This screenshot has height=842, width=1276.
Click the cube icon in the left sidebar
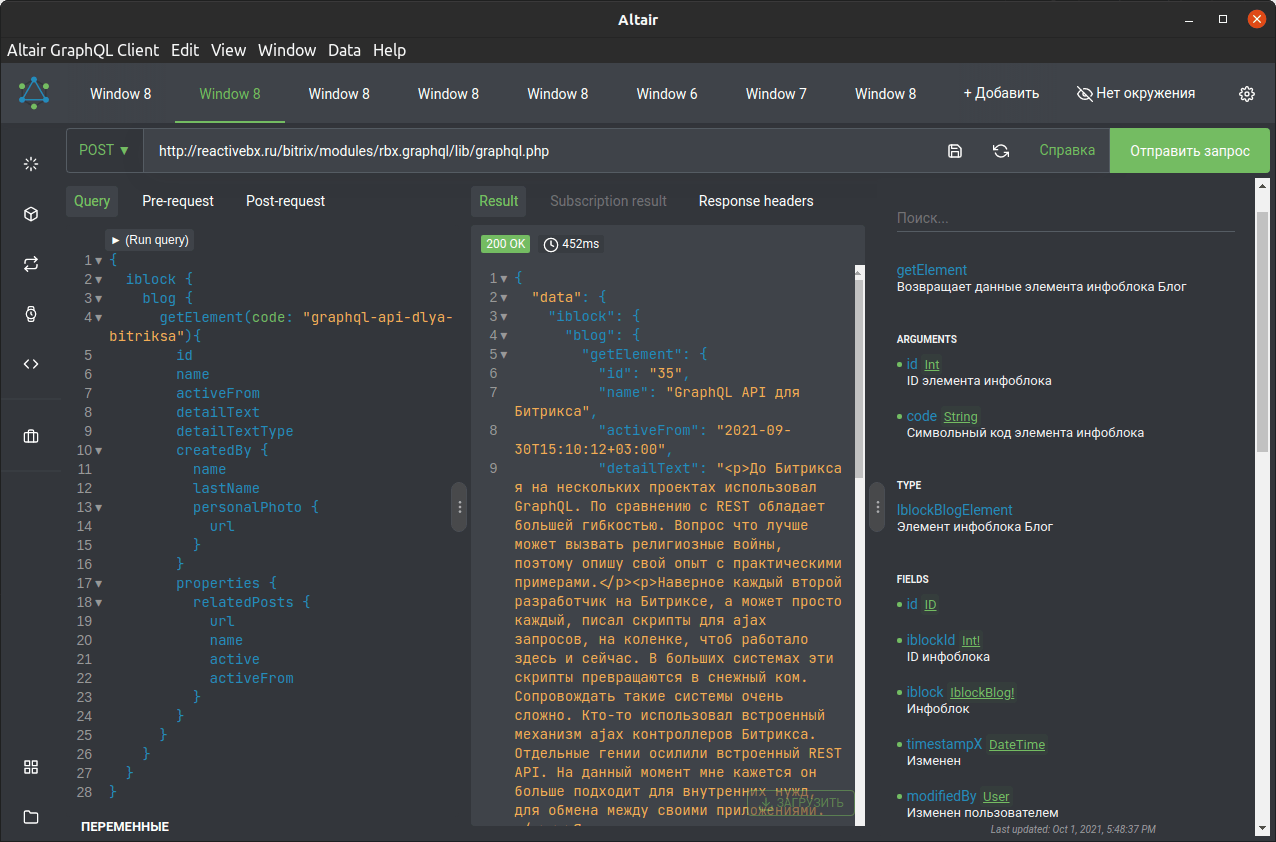31,214
